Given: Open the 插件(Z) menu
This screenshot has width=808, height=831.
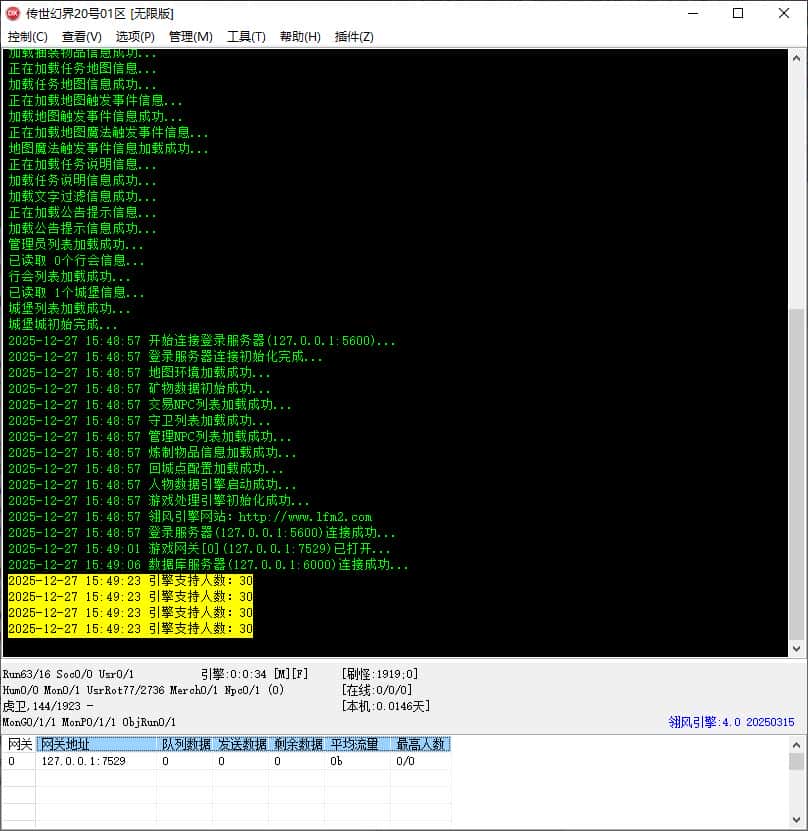Looking at the screenshot, I should tap(354, 37).
